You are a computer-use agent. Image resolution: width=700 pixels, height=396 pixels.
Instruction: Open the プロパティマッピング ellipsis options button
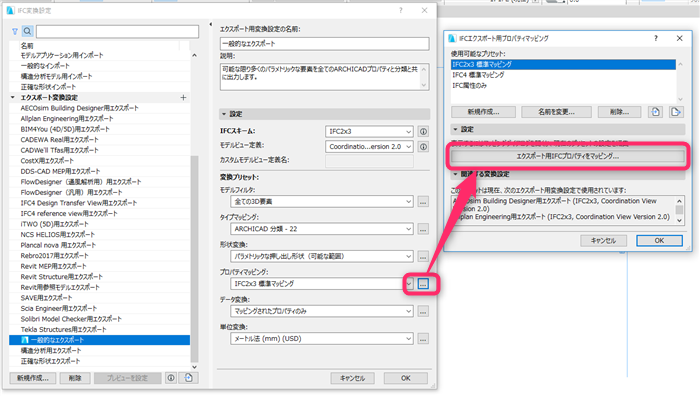point(423,284)
